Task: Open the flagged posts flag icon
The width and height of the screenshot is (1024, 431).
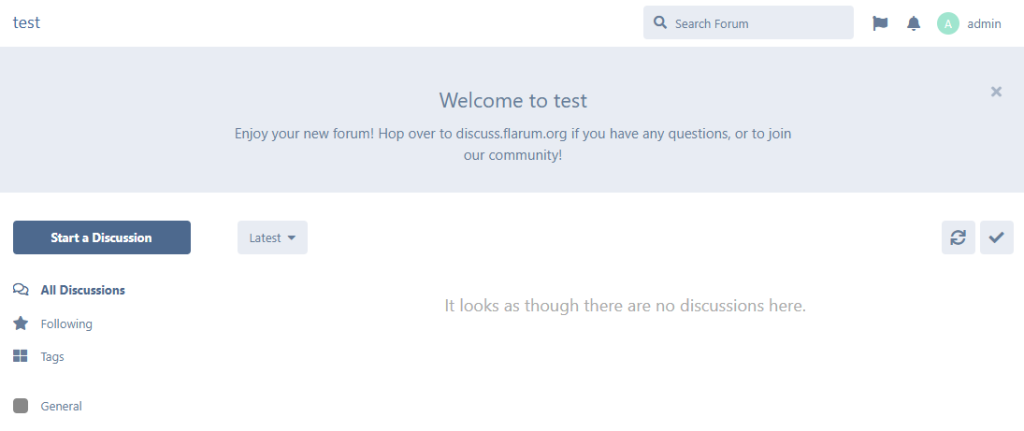Action: point(880,23)
